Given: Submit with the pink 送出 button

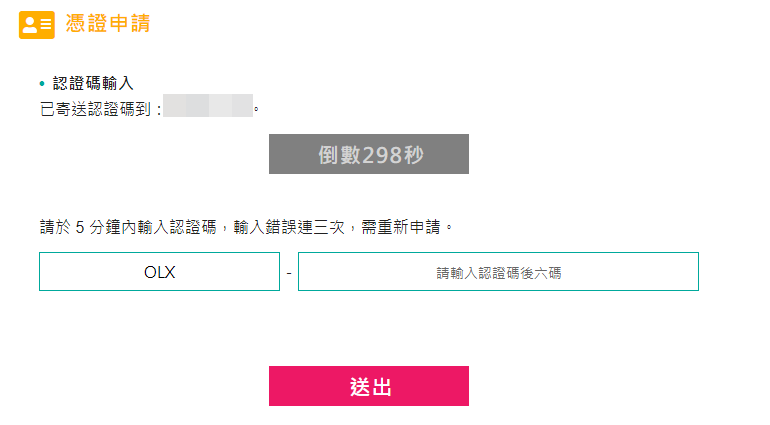Looking at the screenshot, I should [369, 386].
